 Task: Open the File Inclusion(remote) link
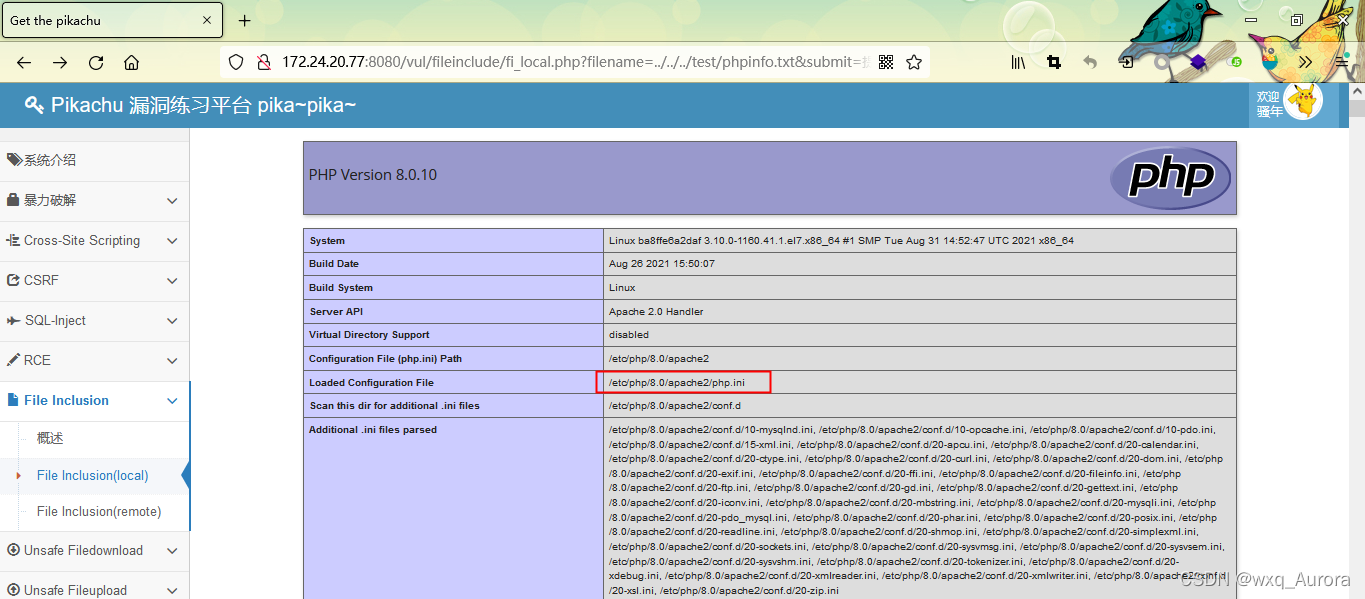pyautogui.click(x=99, y=512)
